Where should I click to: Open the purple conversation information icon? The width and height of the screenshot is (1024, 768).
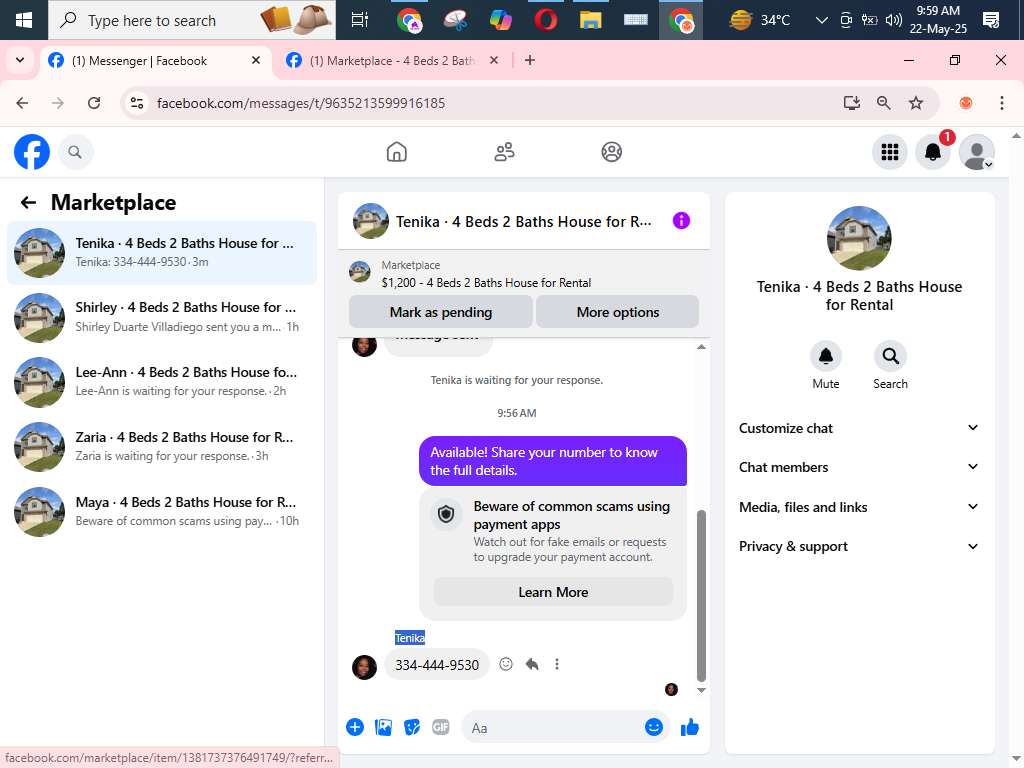pos(680,221)
